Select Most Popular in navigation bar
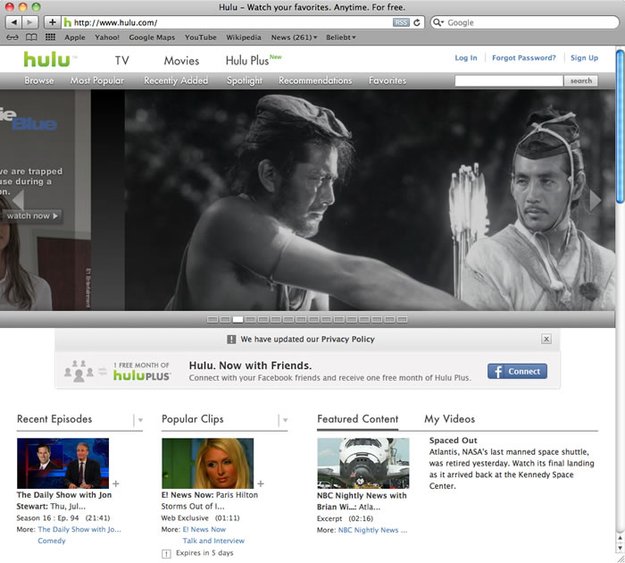The height and width of the screenshot is (563, 625). [x=97, y=81]
